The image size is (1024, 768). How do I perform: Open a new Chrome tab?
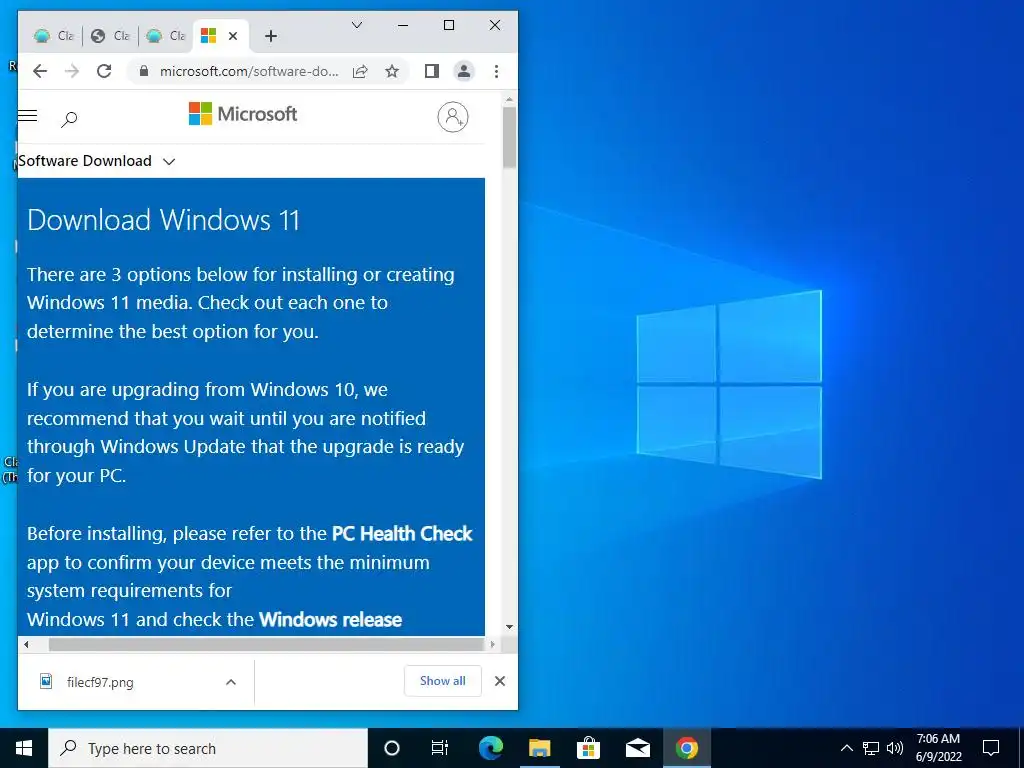(x=271, y=36)
